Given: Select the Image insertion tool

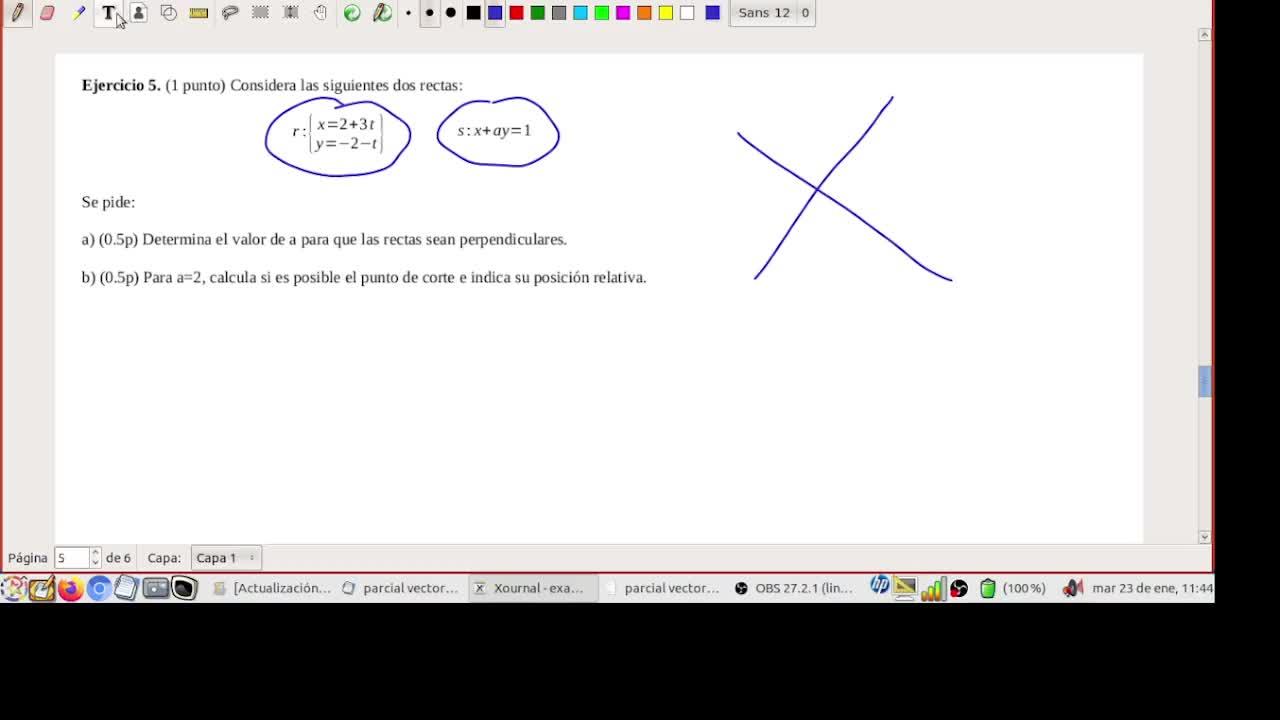Looking at the screenshot, I should point(139,13).
